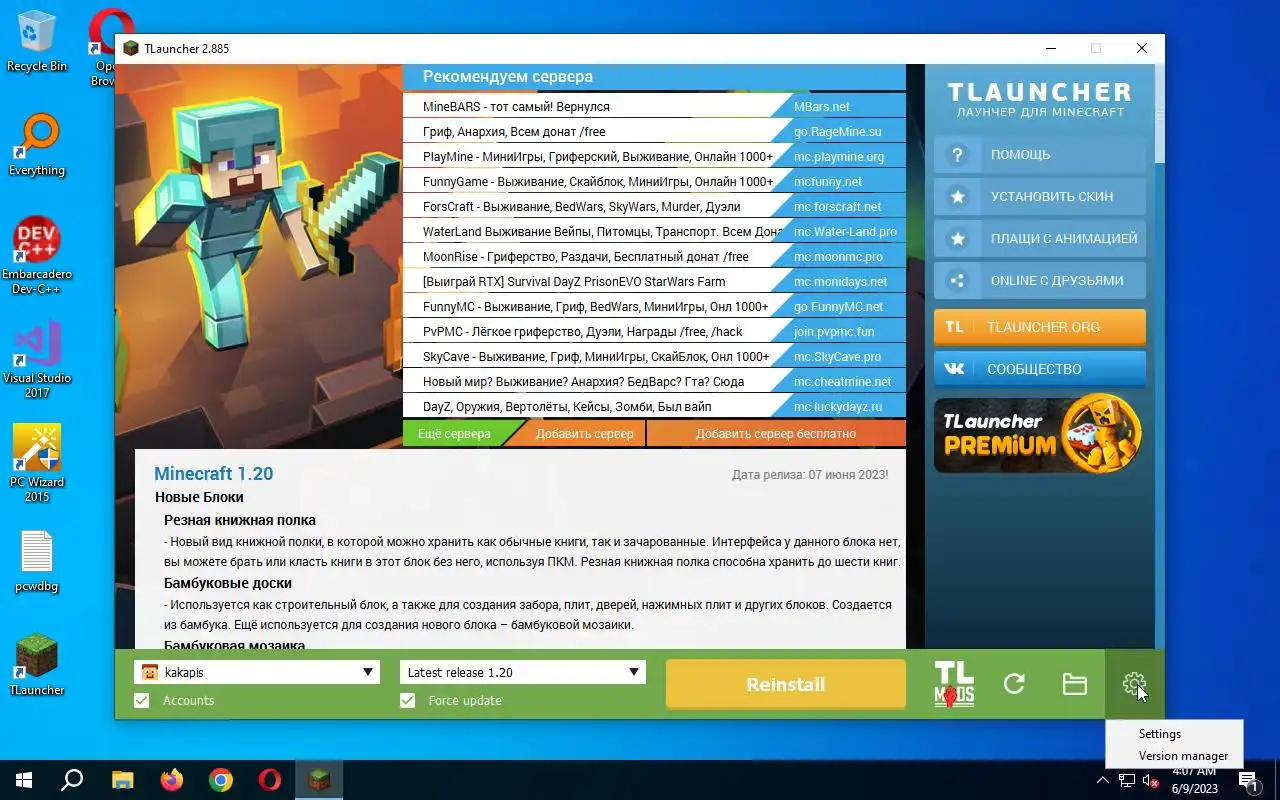This screenshot has height=800, width=1280.
Task: Click the ONLINE С ДРУЗЬЯМИ button
Action: tap(1040, 281)
